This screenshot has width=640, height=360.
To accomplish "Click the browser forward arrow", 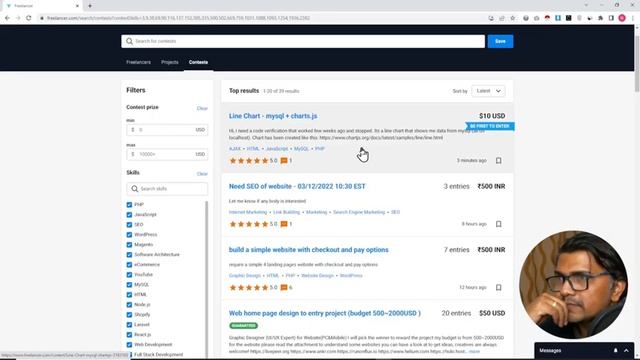I will click(18, 18).
